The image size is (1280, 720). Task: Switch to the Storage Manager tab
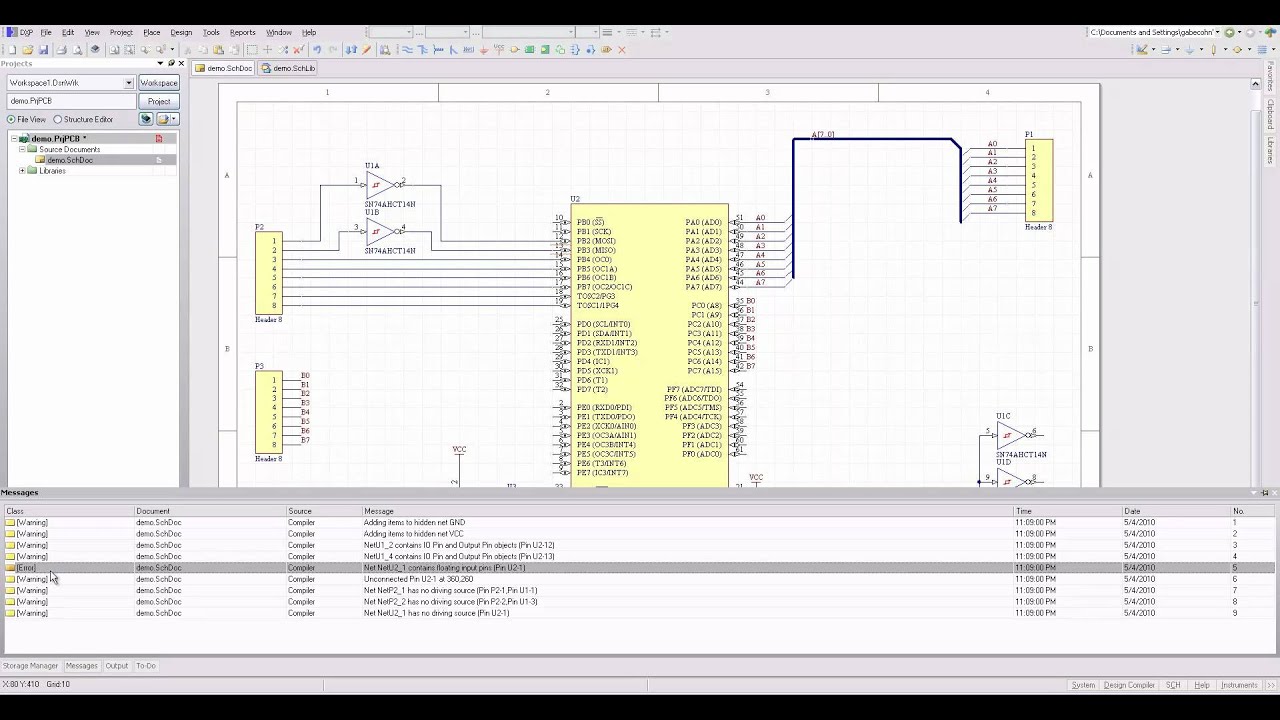[x=30, y=666]
